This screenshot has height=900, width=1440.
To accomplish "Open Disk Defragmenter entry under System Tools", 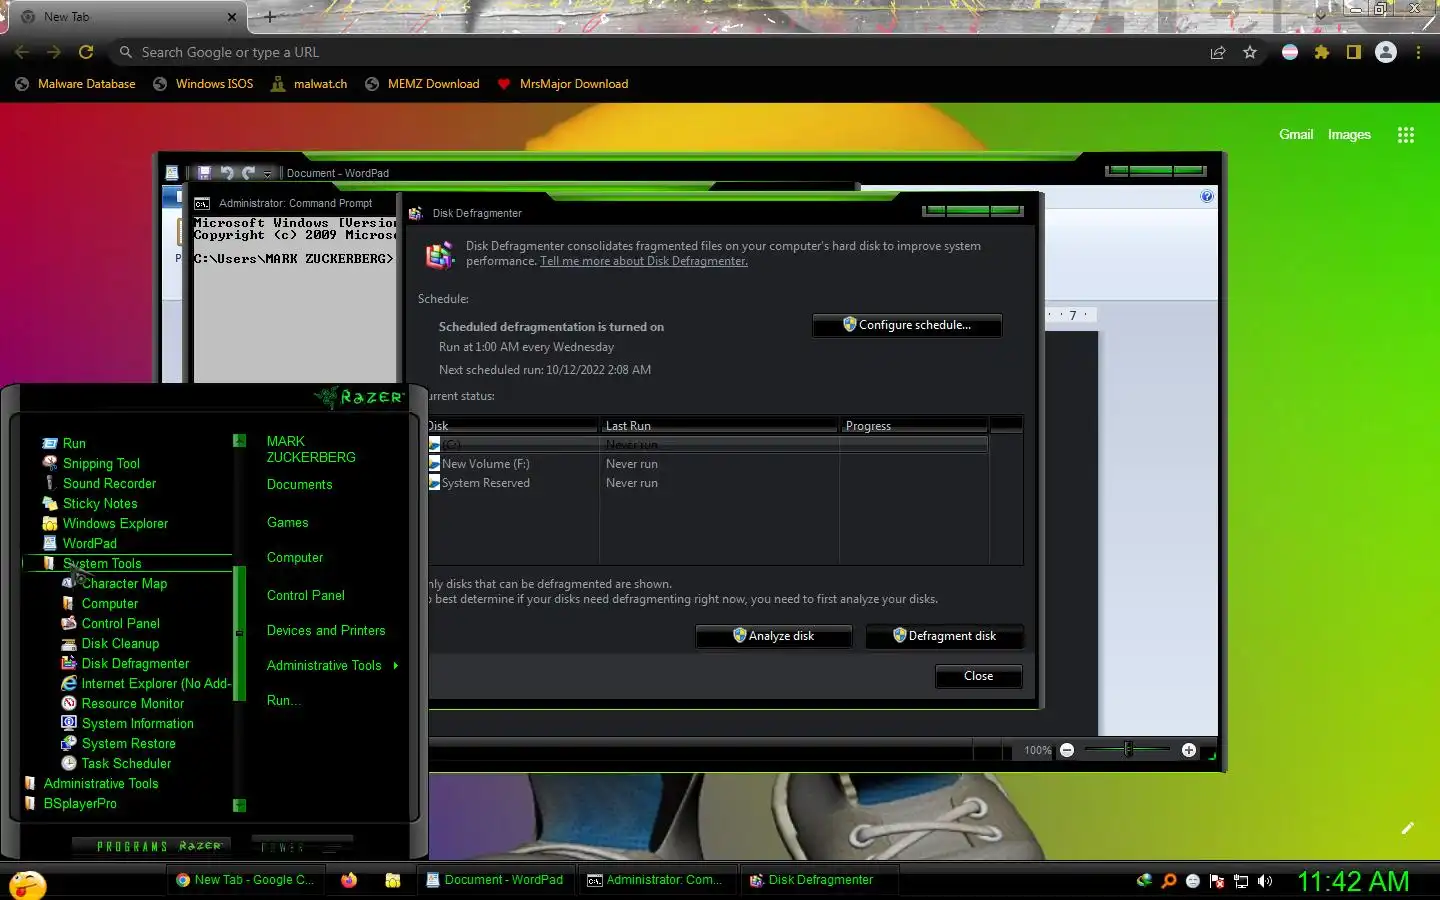I will tap(134, 663).
